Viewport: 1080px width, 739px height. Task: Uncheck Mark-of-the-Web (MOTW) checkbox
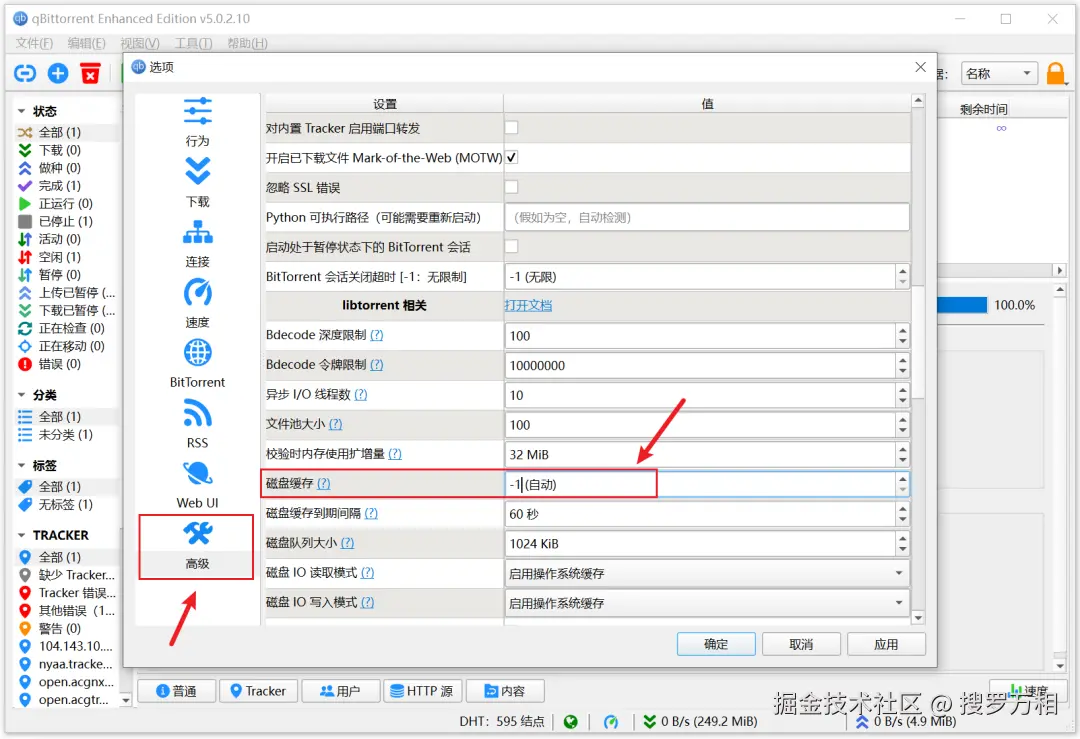click(x=511, y=158)
